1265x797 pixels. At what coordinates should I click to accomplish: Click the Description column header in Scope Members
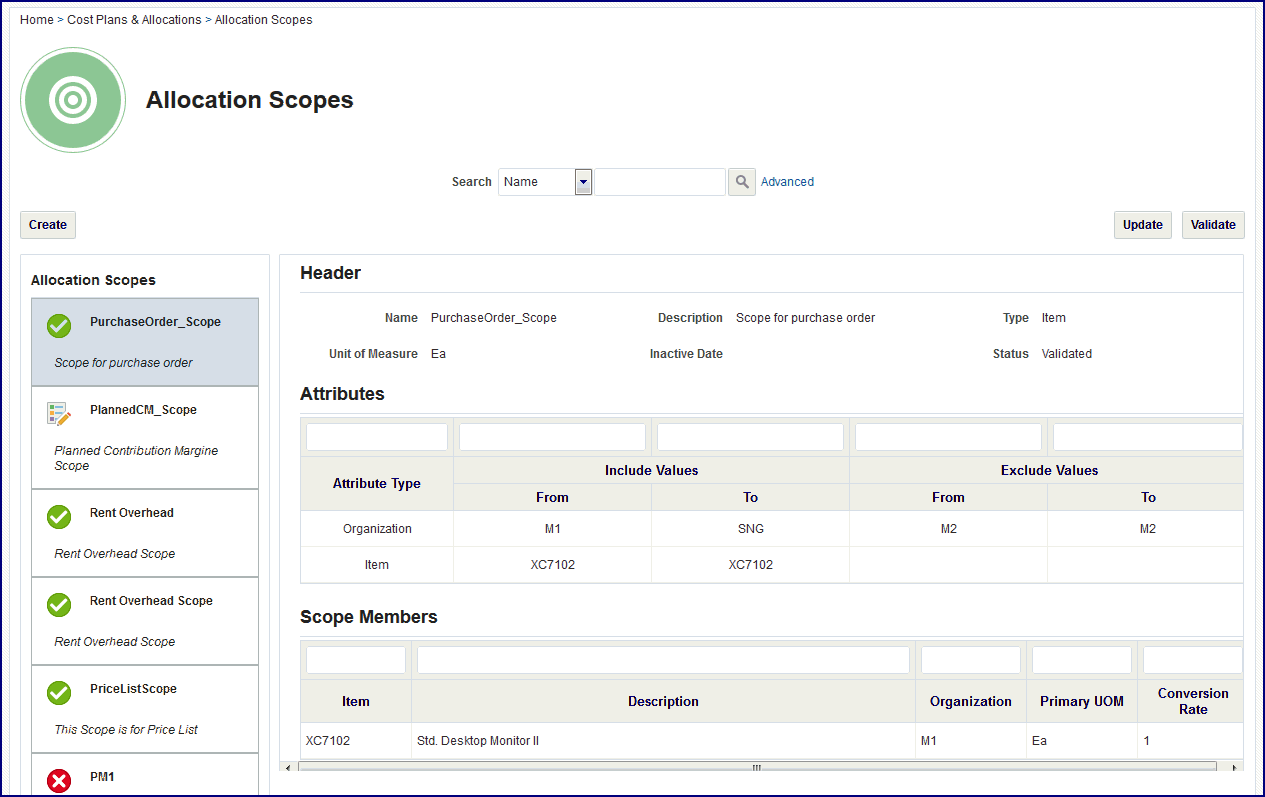click(x=663, y=701)
